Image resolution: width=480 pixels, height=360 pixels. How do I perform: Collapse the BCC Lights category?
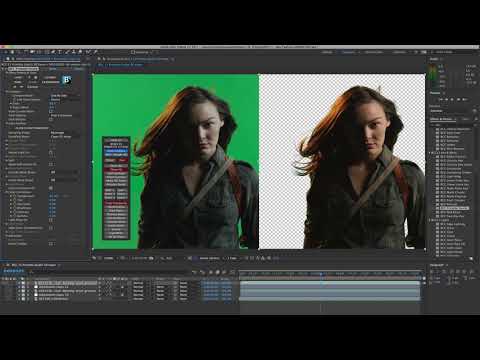(431, 220)
